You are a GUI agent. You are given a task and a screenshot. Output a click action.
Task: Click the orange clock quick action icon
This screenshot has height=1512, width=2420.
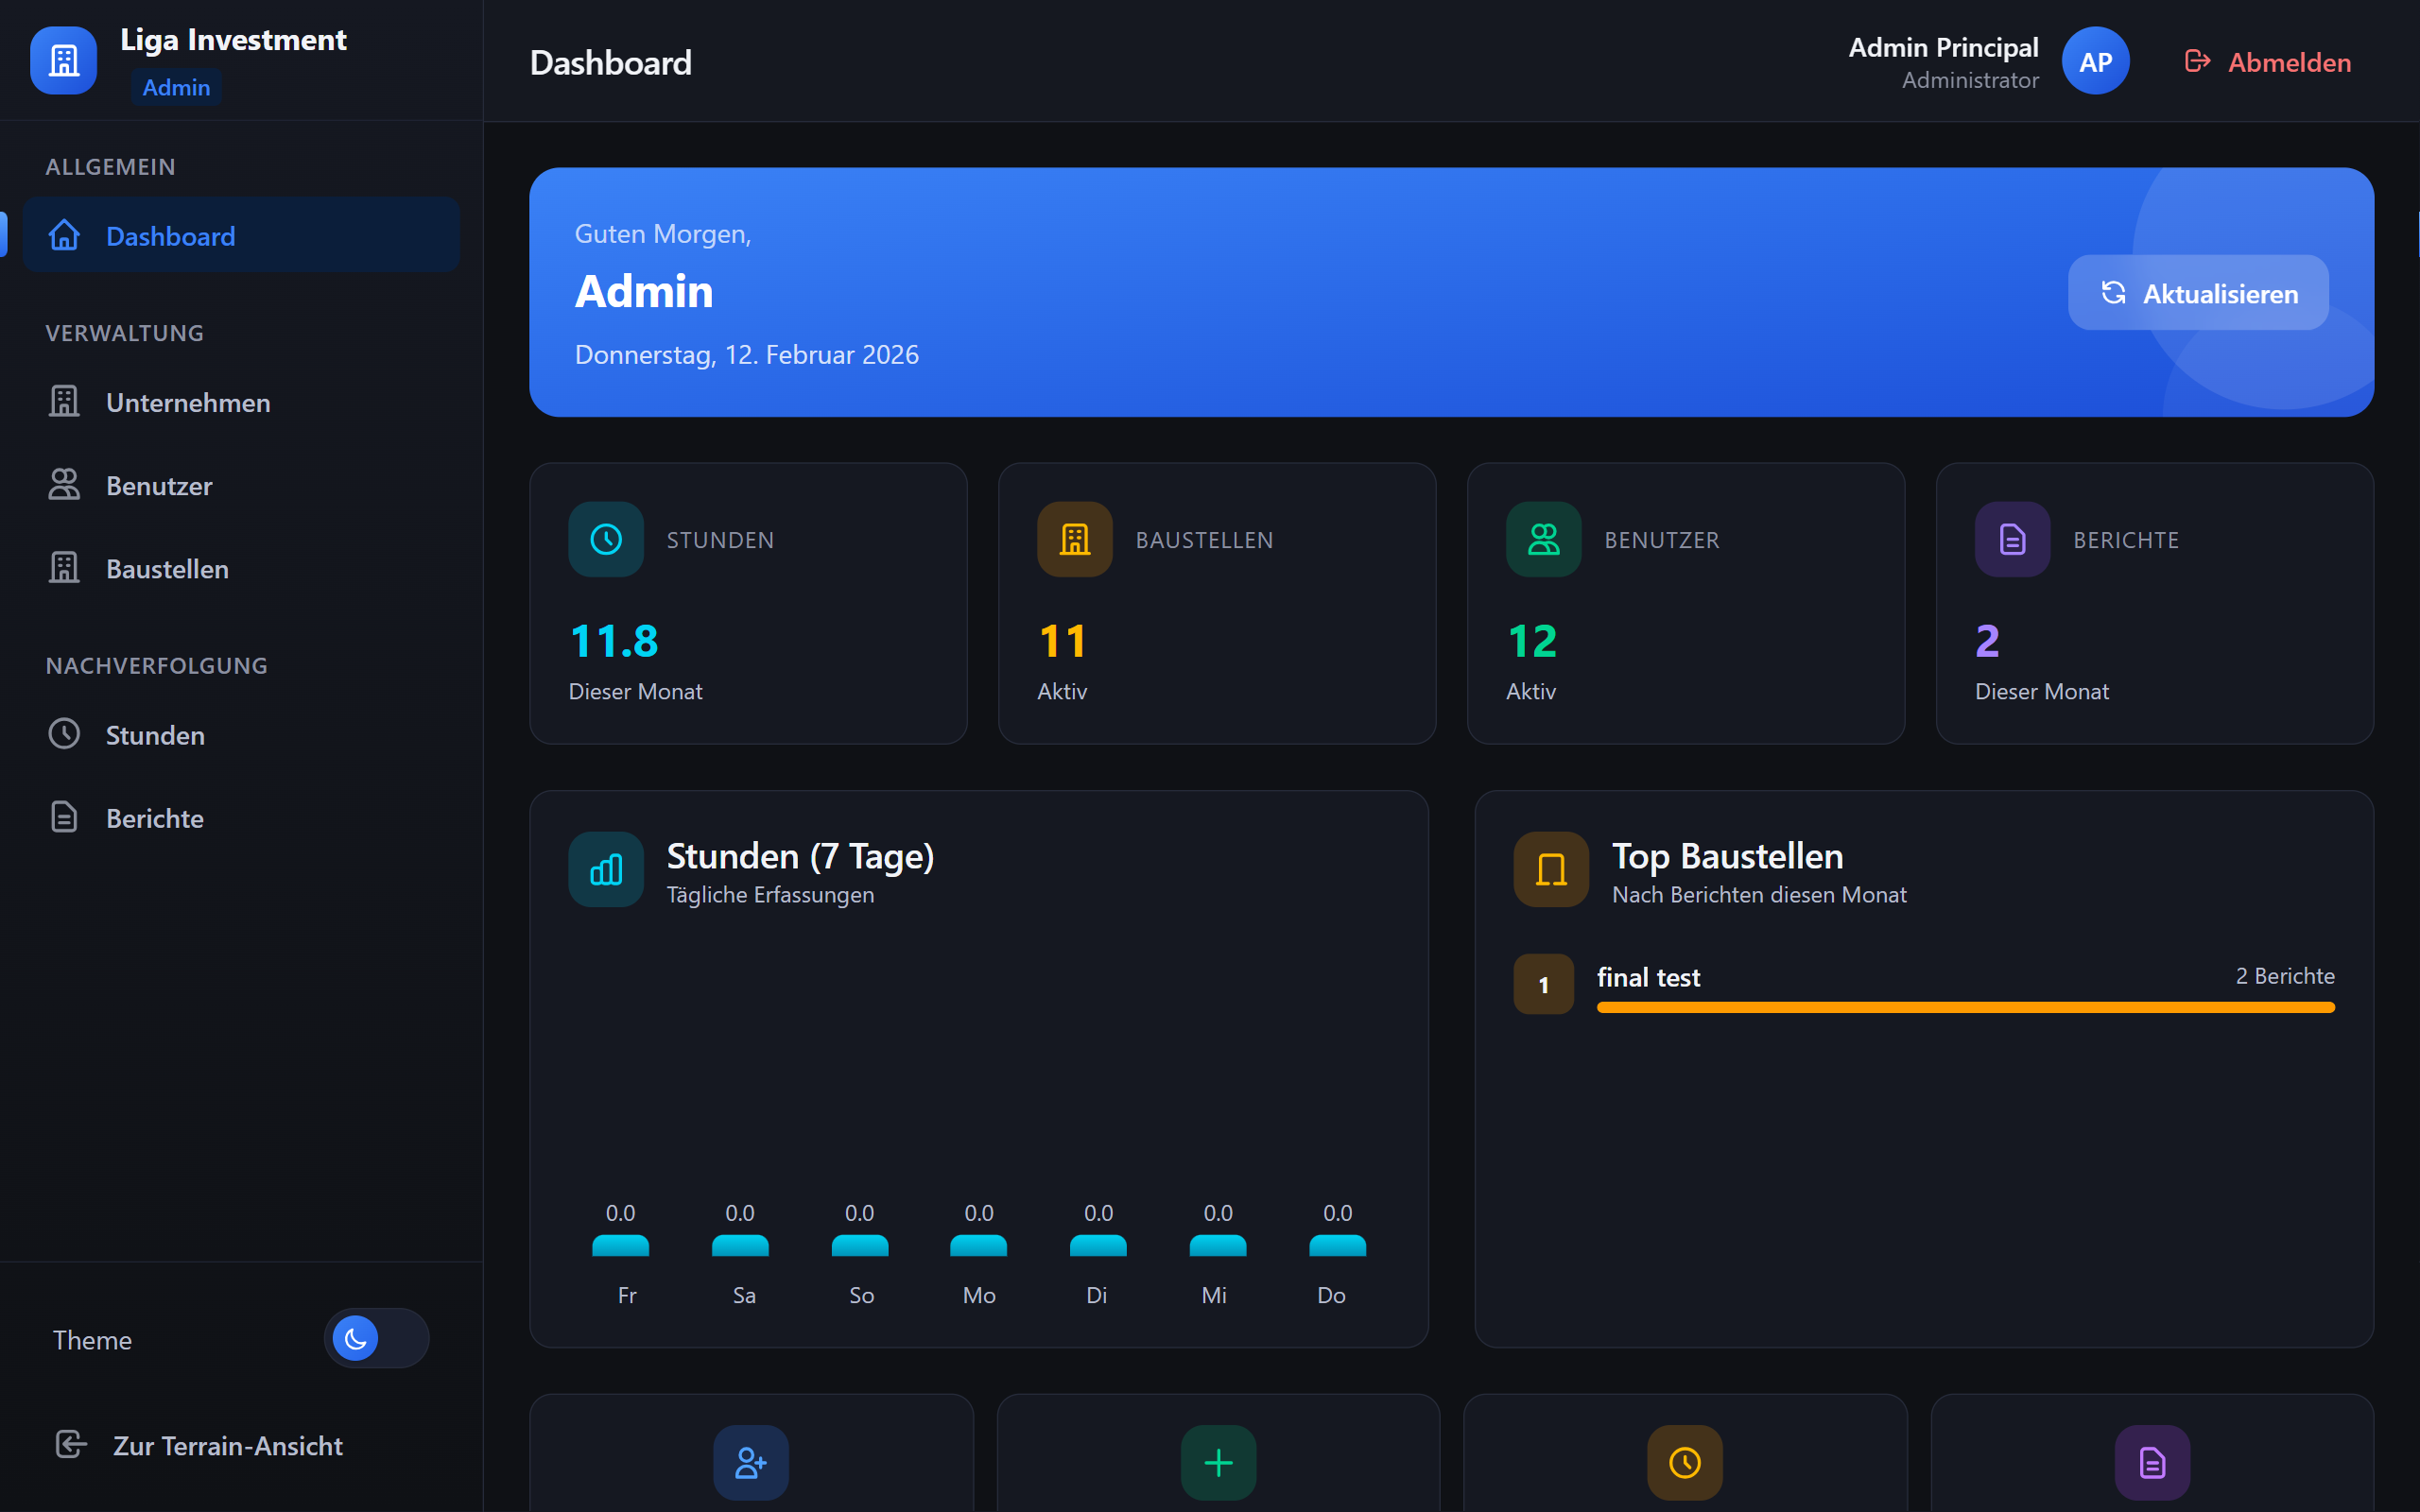click(x=1684, y=1462)
